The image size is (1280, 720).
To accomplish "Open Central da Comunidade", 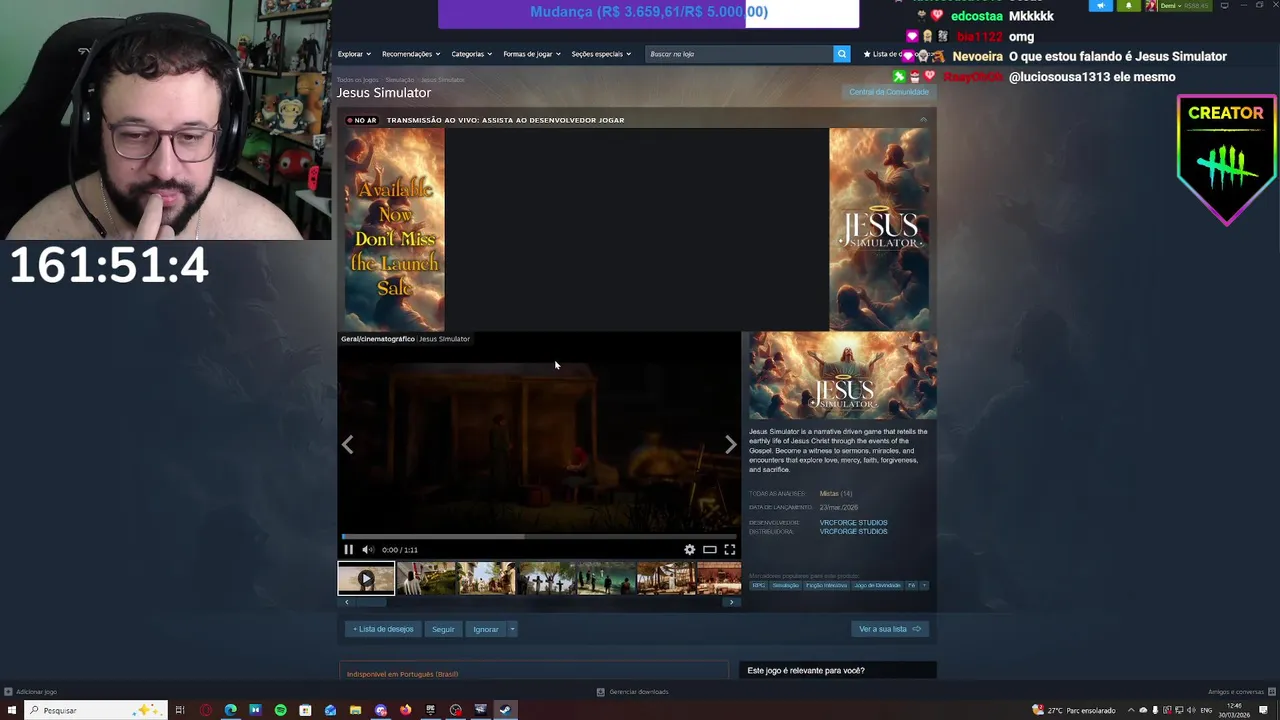I will [889, 92].
